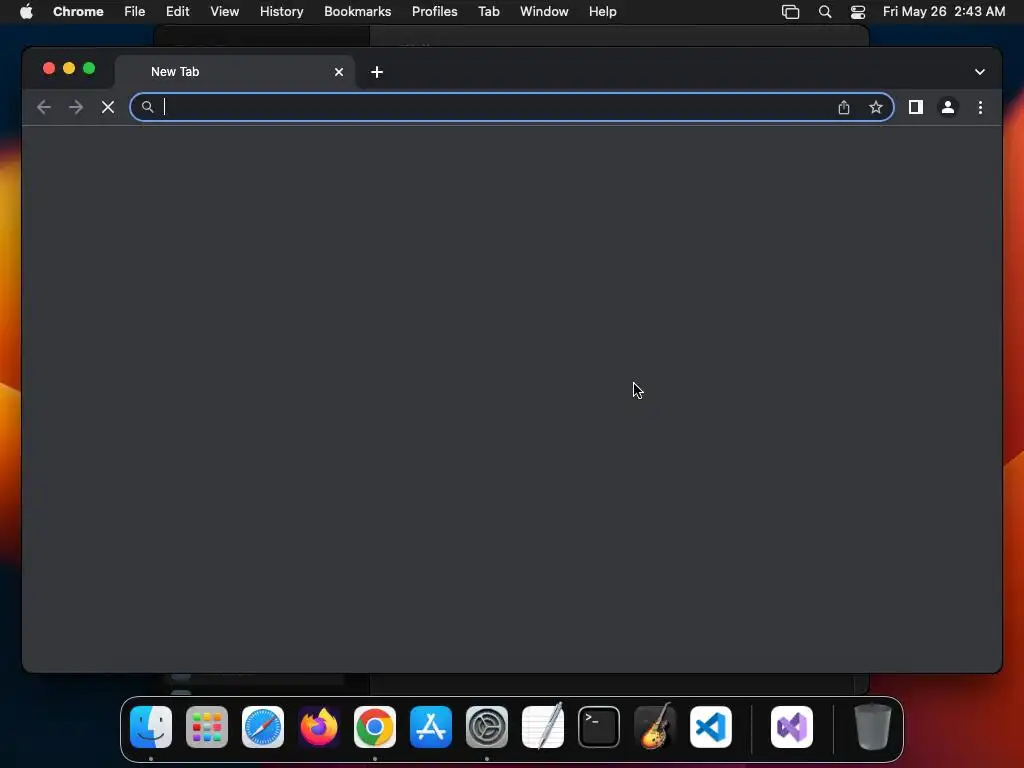This screenshot has width=1024, height=768.
Task: Open the Chrome application menu
Action: [x=78, y=11]
